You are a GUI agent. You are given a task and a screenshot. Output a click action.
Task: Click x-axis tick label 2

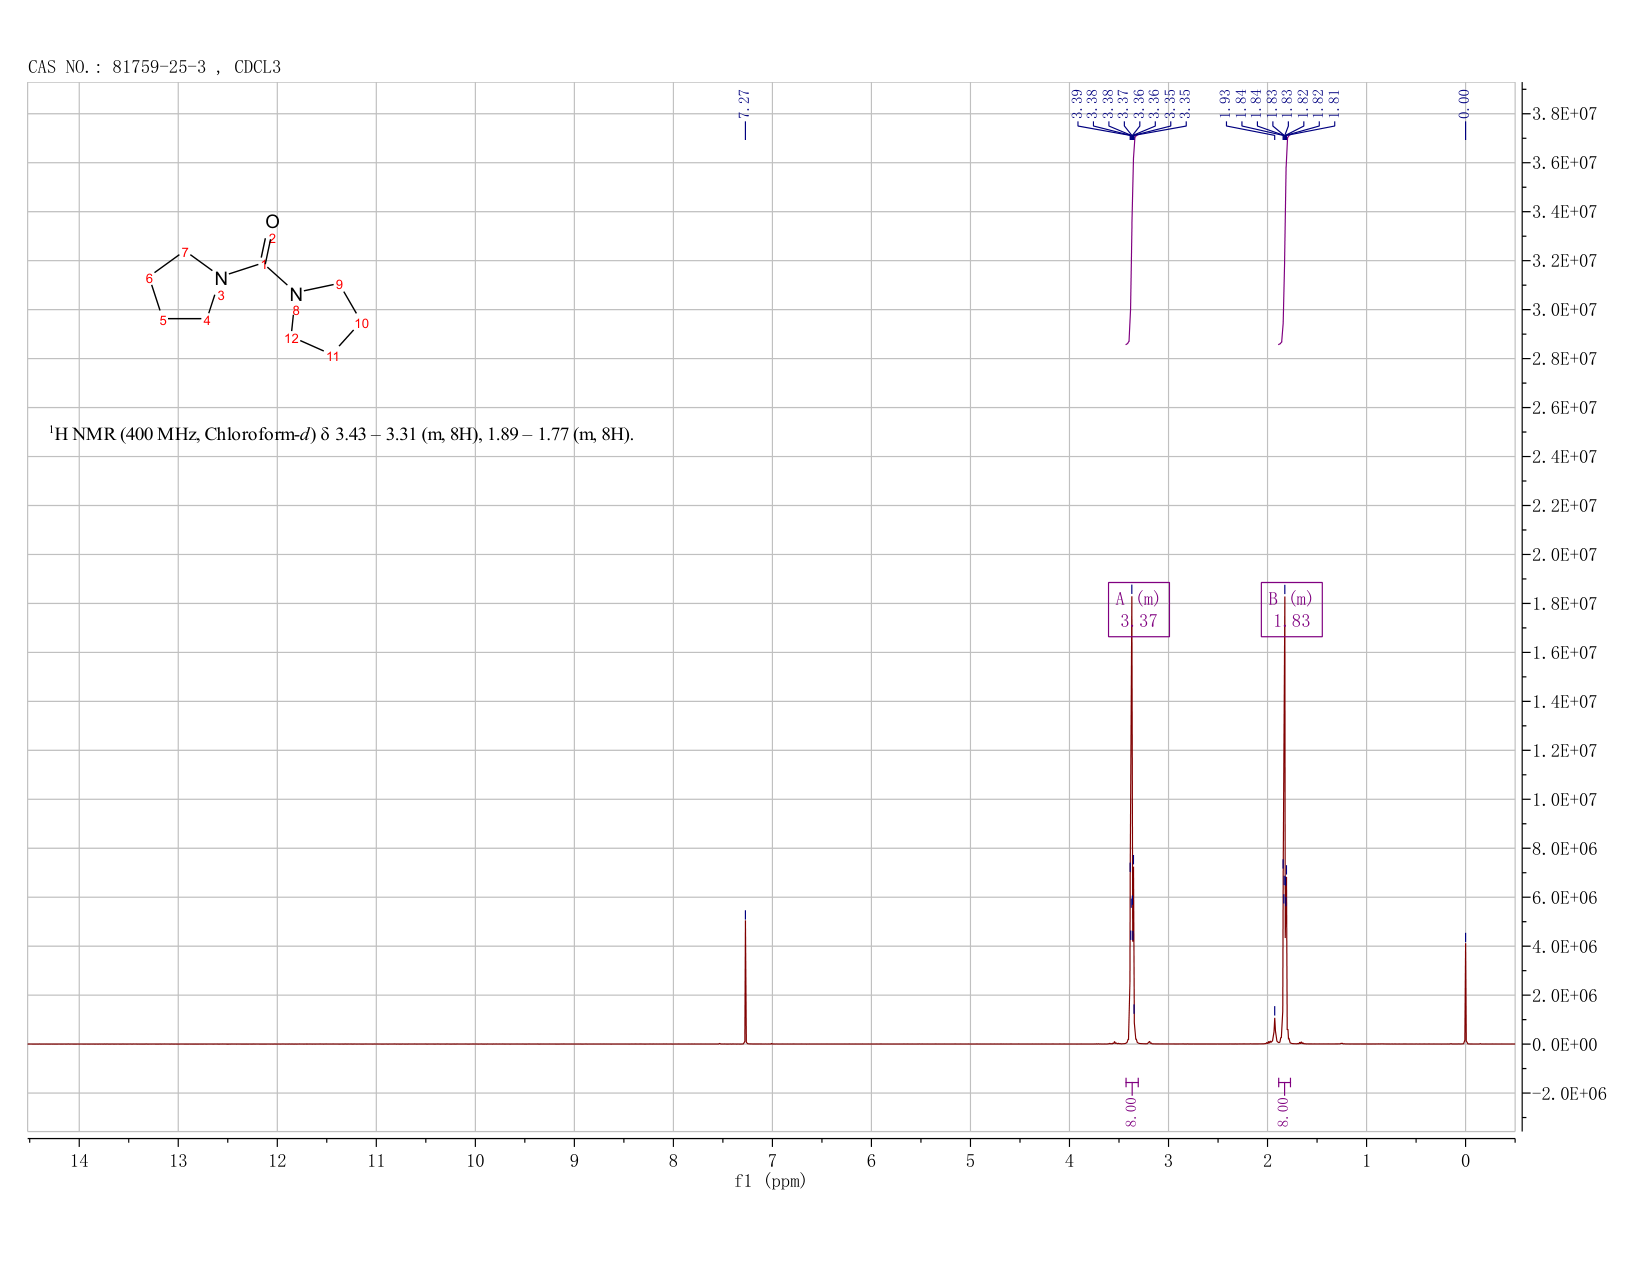(x=1267, y=1161)
